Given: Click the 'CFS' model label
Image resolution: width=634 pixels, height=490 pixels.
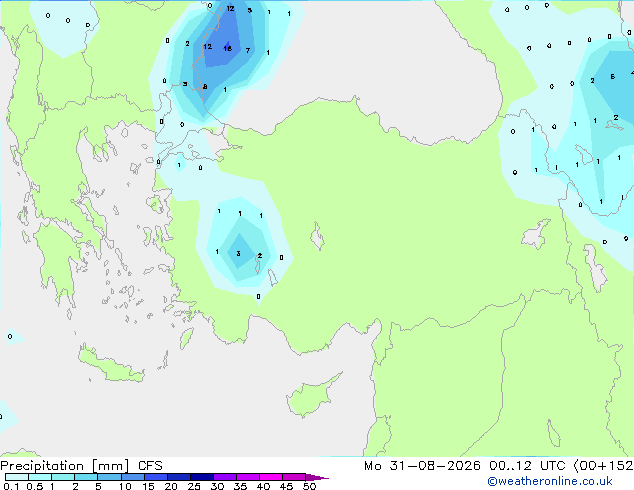Looking at the screenshot, I should (x=150, y=466).
